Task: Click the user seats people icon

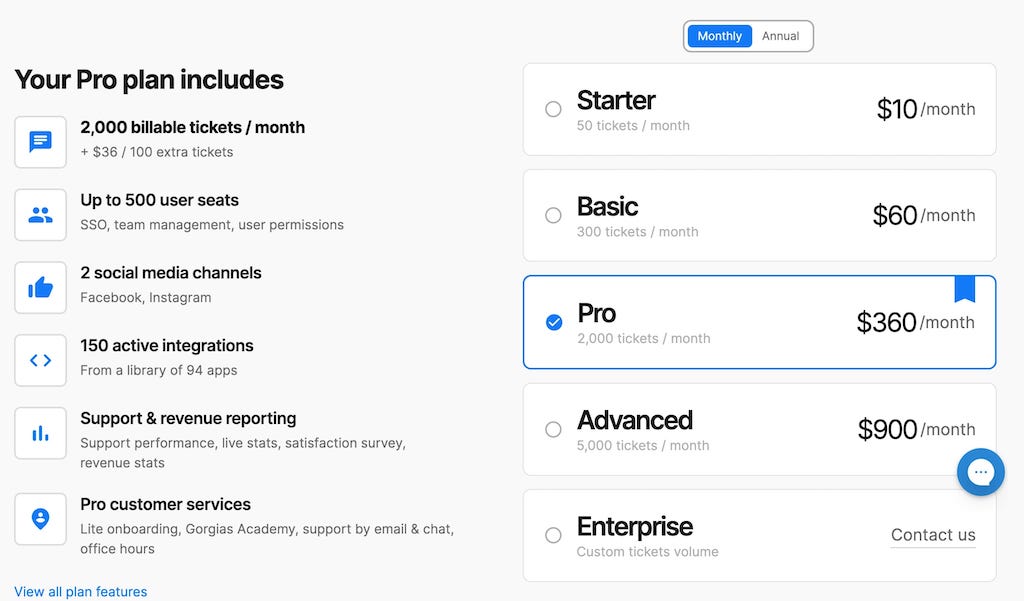Action: (40, 215)
